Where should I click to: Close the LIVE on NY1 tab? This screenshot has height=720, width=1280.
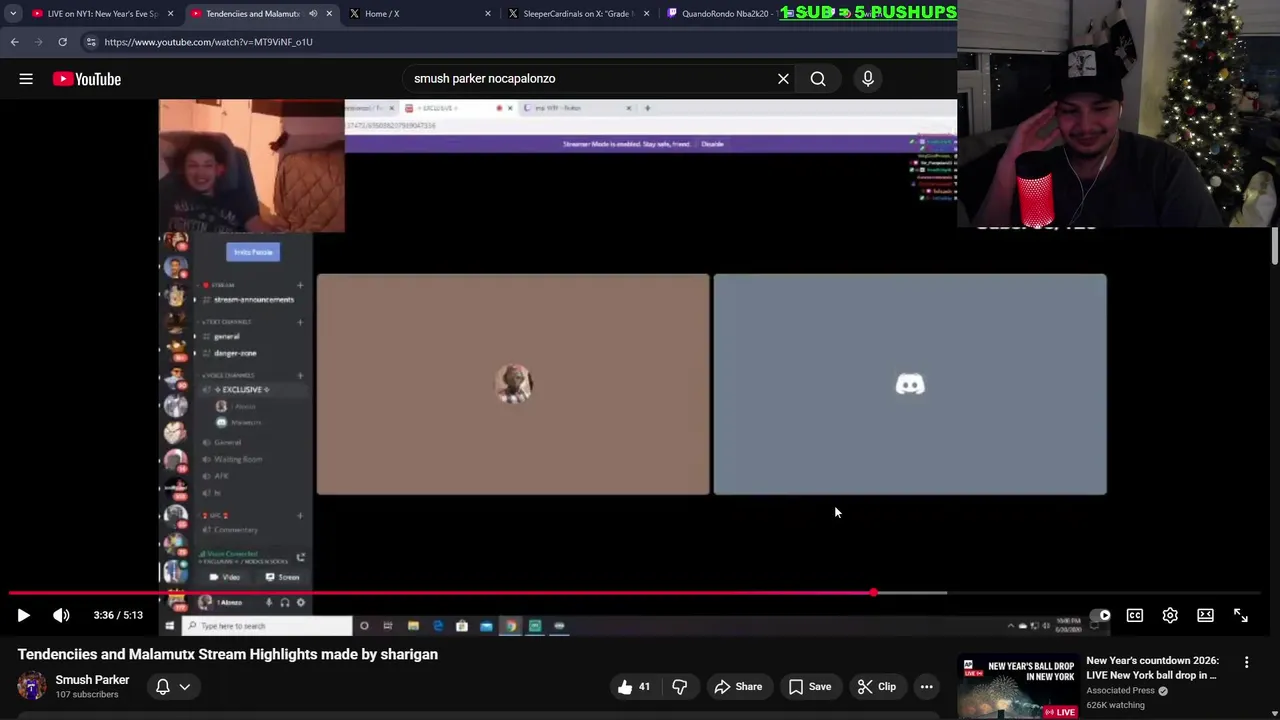coord(170,14)
